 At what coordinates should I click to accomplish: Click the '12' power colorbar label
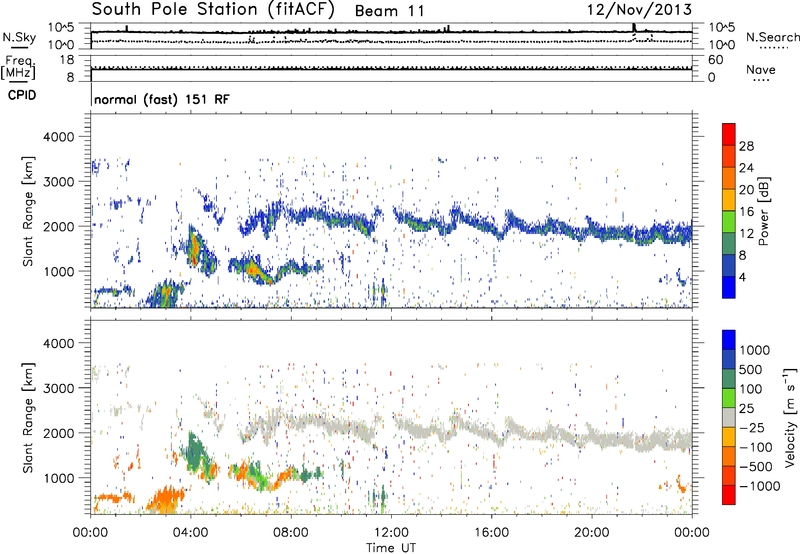click(746, 234)
